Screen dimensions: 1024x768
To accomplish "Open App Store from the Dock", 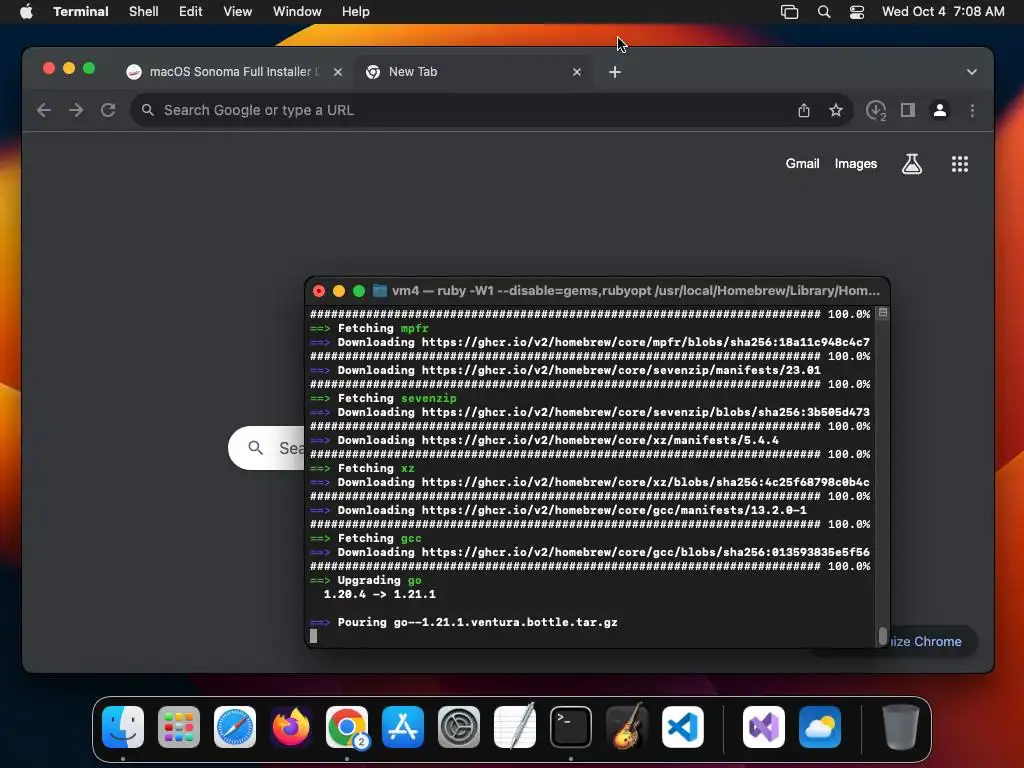I will point(403,727).
